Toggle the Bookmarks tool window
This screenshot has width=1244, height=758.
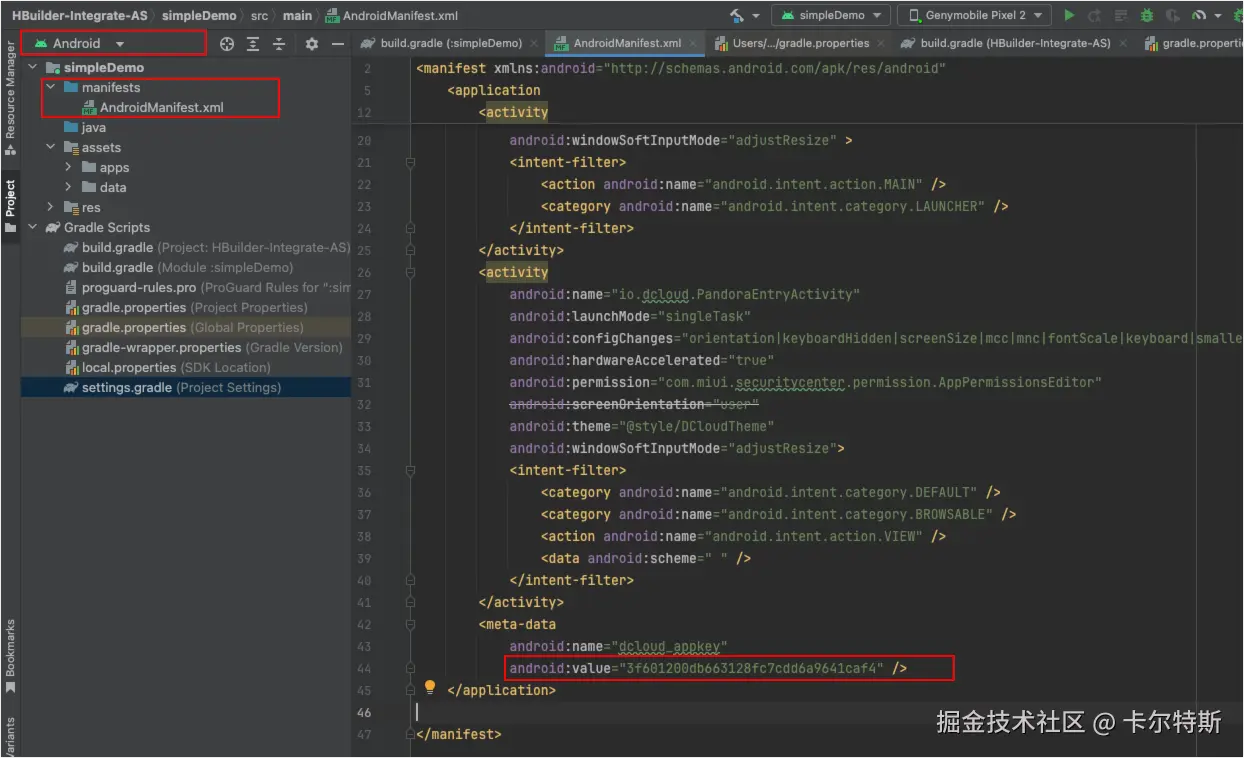10,655
